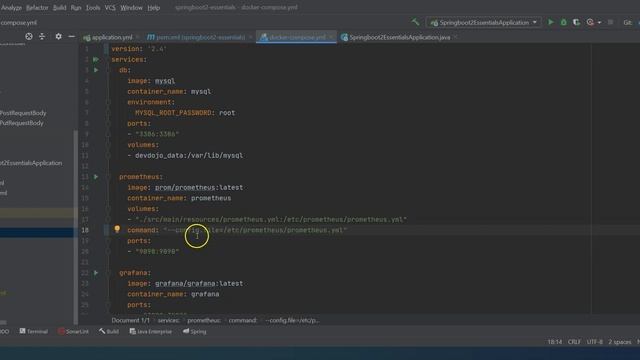This screenshot has width=640, height=360.
Task: Click the run gutter arrow beside db
Action: [96, 70]
